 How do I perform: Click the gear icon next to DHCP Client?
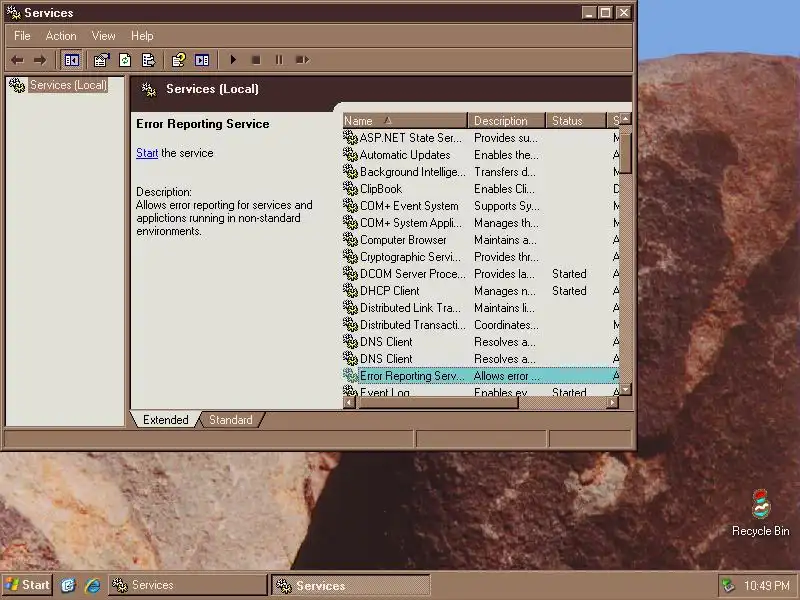(x=350, y=291)
